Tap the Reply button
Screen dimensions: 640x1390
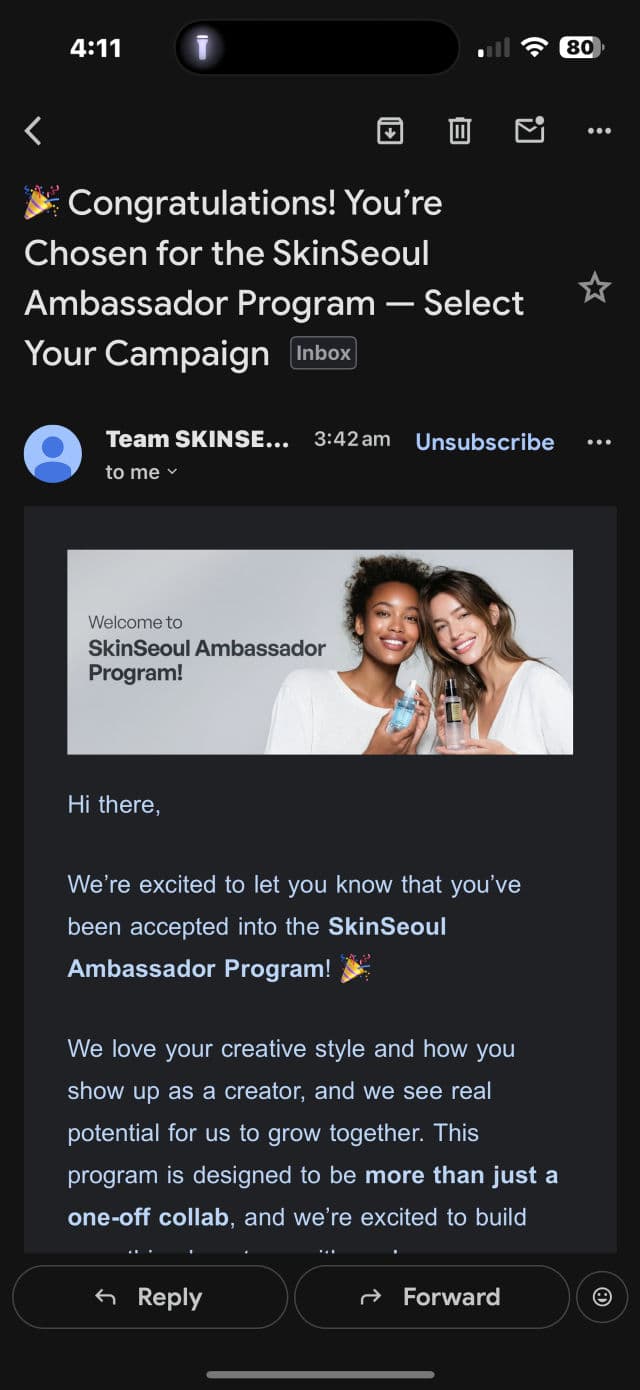pos(150,1297)
